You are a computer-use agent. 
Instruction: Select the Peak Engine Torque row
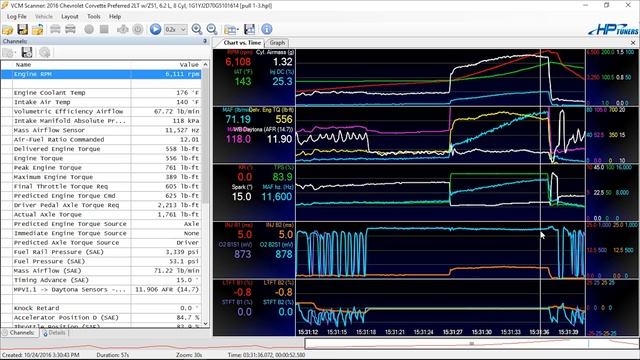point(101,168)
